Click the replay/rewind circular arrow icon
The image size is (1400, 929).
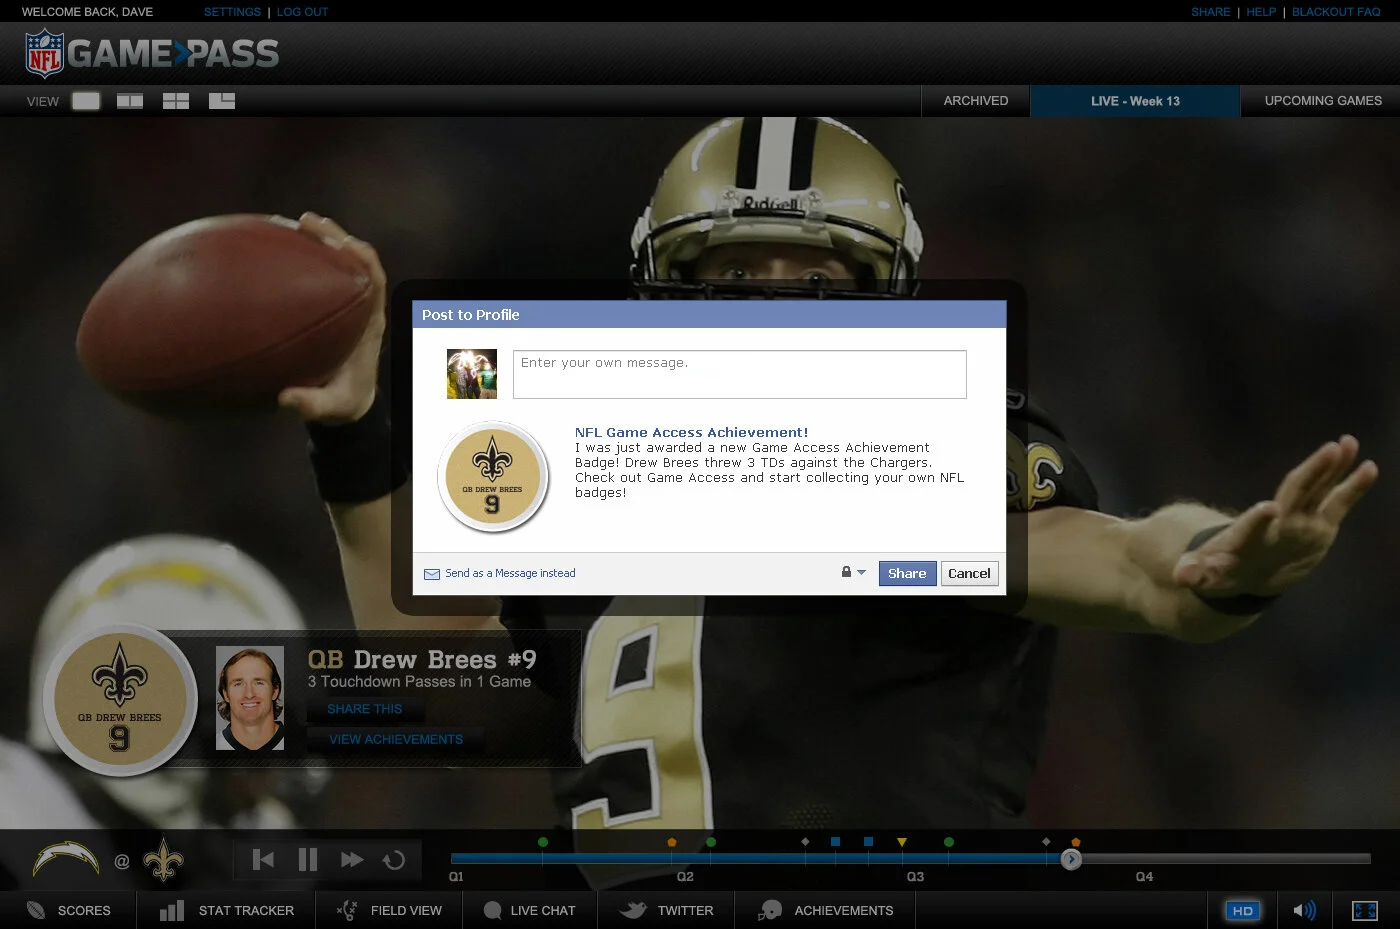point(394,860)
